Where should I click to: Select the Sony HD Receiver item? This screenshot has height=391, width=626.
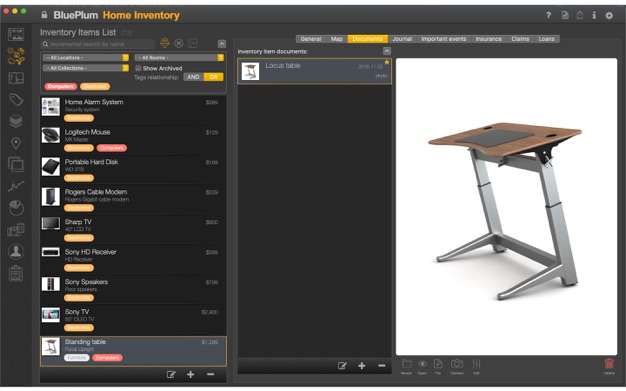click(133, 259)
